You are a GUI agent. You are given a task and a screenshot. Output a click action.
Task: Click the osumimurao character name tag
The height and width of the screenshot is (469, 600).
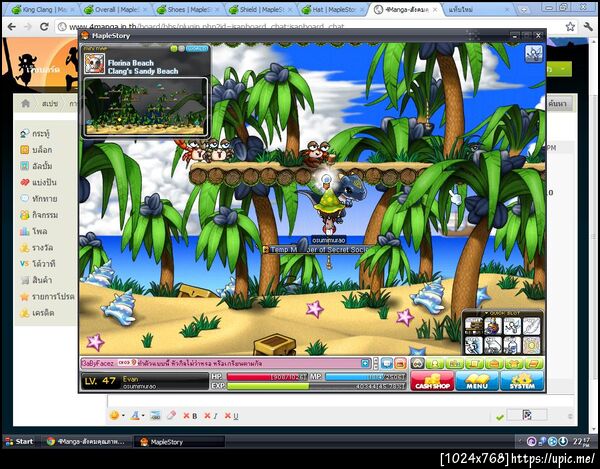tap(329, 240)
